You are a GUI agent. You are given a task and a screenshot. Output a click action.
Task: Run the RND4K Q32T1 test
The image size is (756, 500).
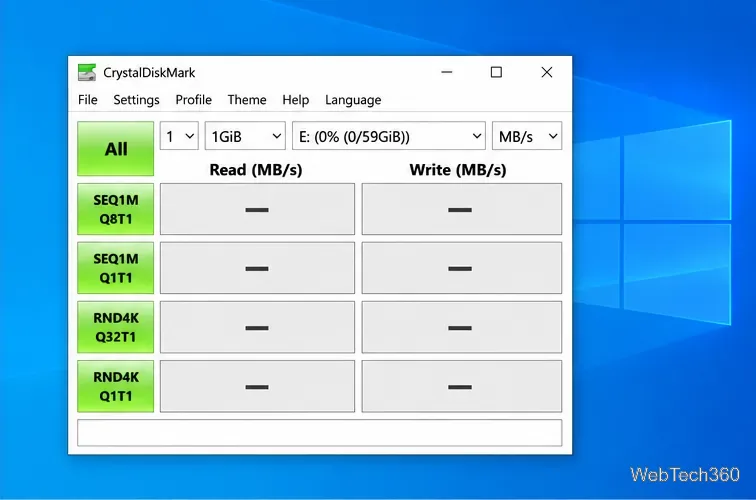point(116,327)
